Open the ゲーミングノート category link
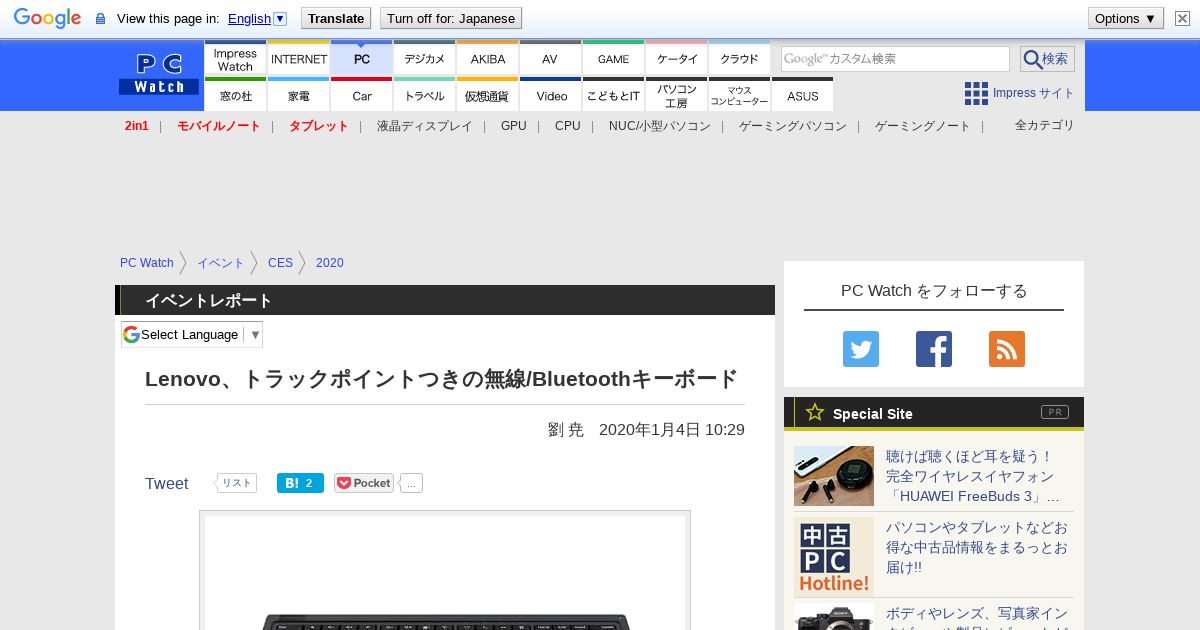 922,126
